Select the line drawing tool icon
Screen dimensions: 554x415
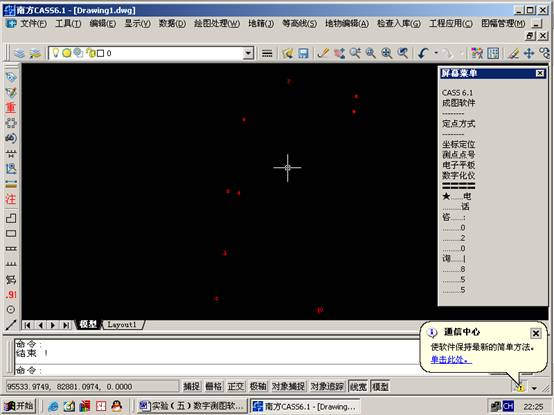pyautogui.click(x=11, y=325)
